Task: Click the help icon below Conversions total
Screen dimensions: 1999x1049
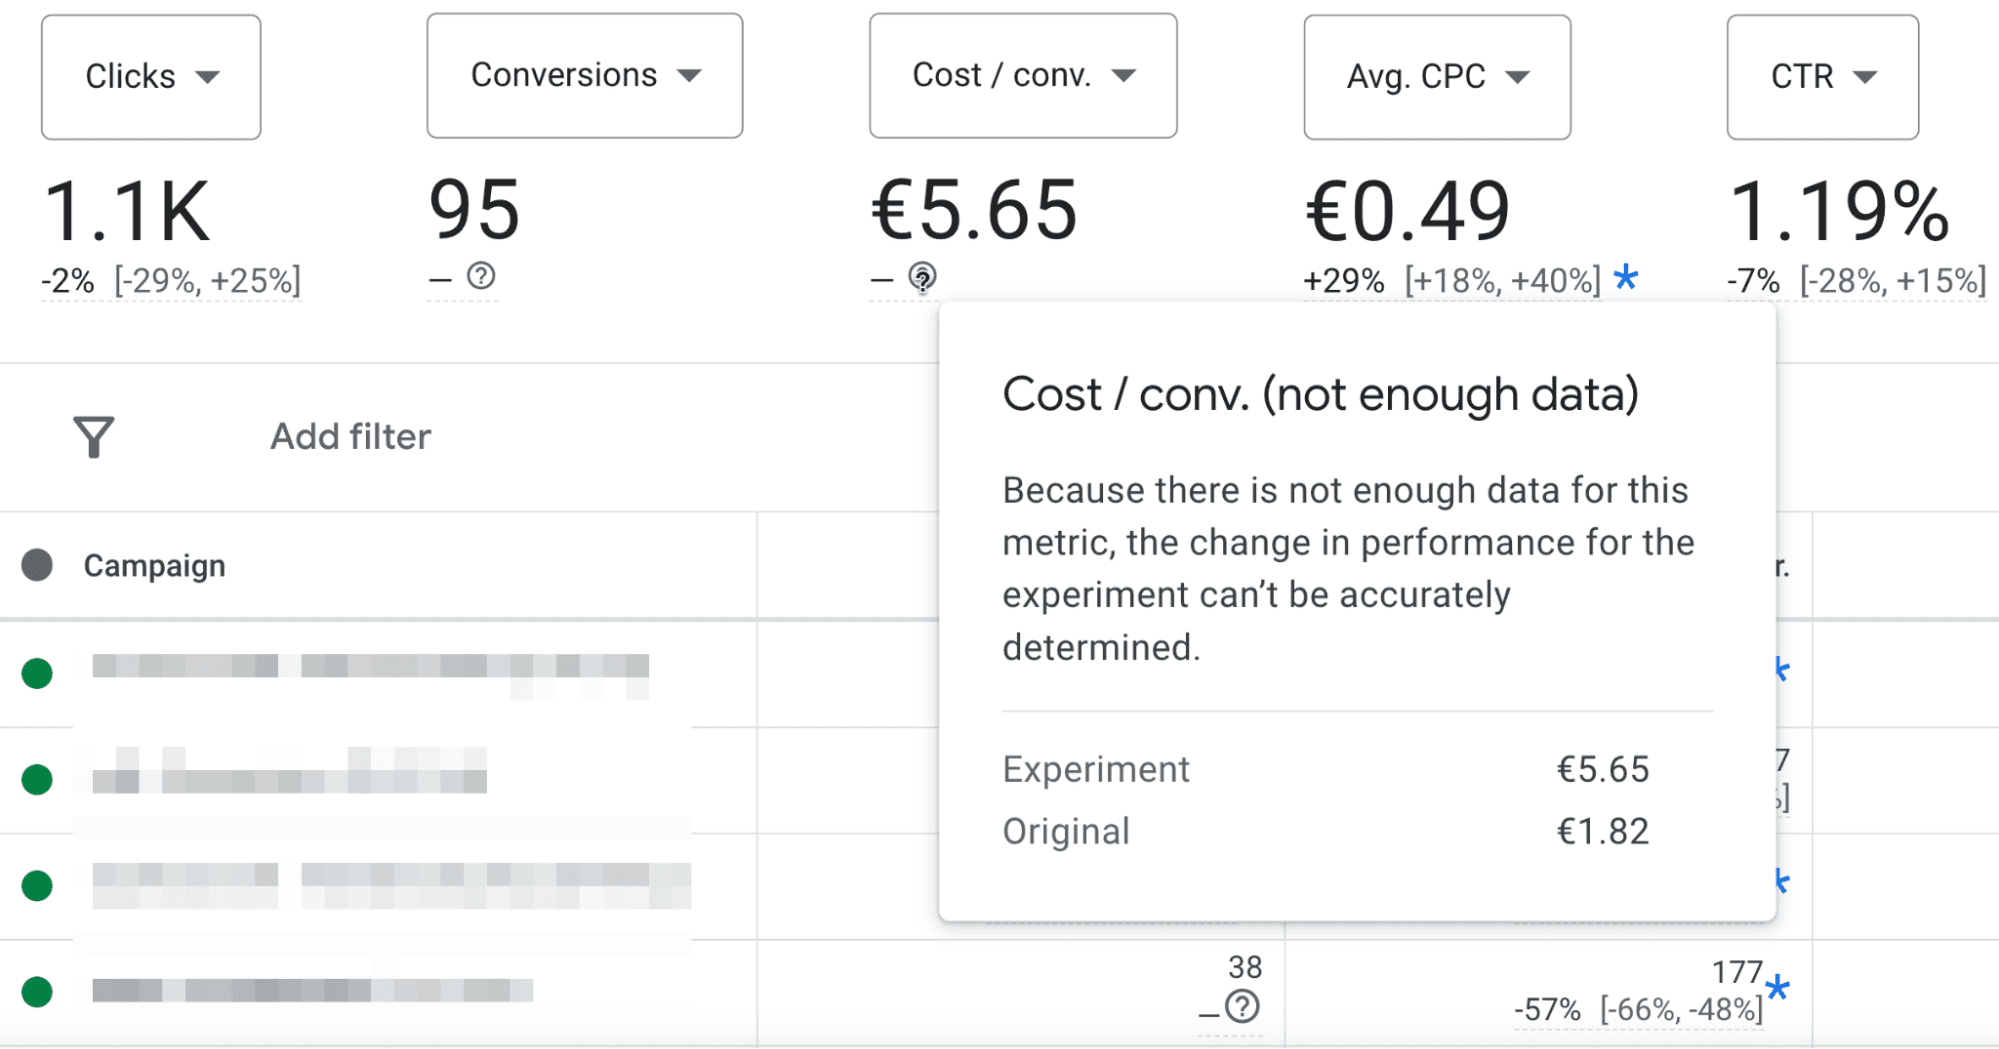Action: tap(480, 278)
